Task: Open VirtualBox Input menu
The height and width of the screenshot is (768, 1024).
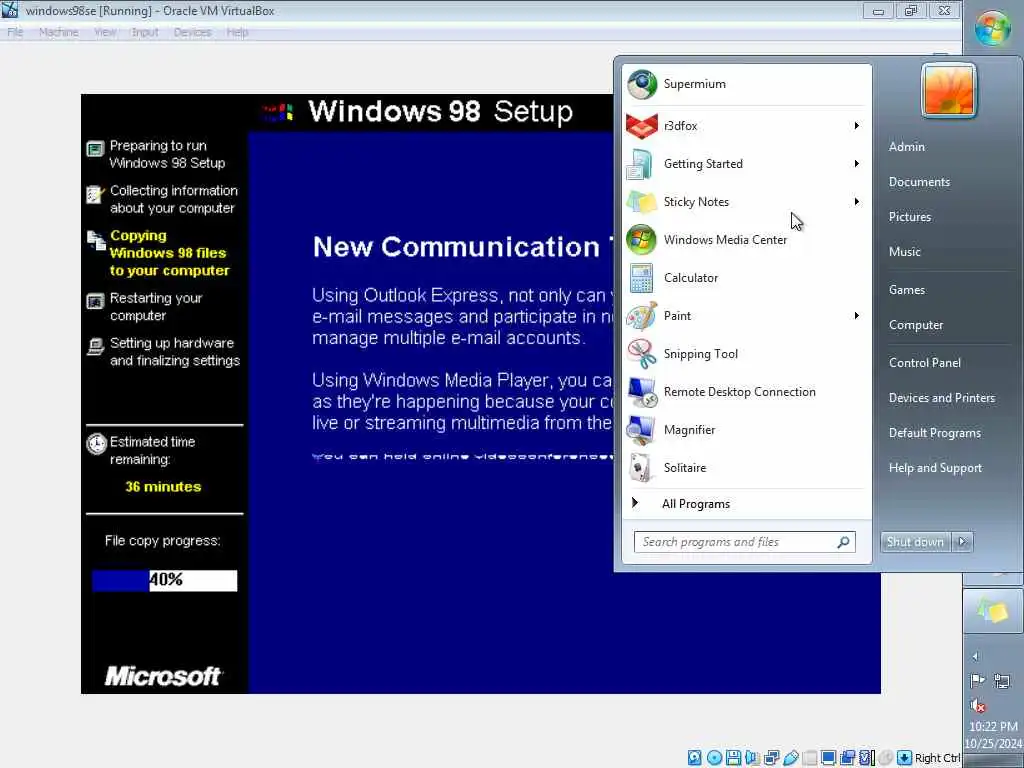Action: [145, 32]
